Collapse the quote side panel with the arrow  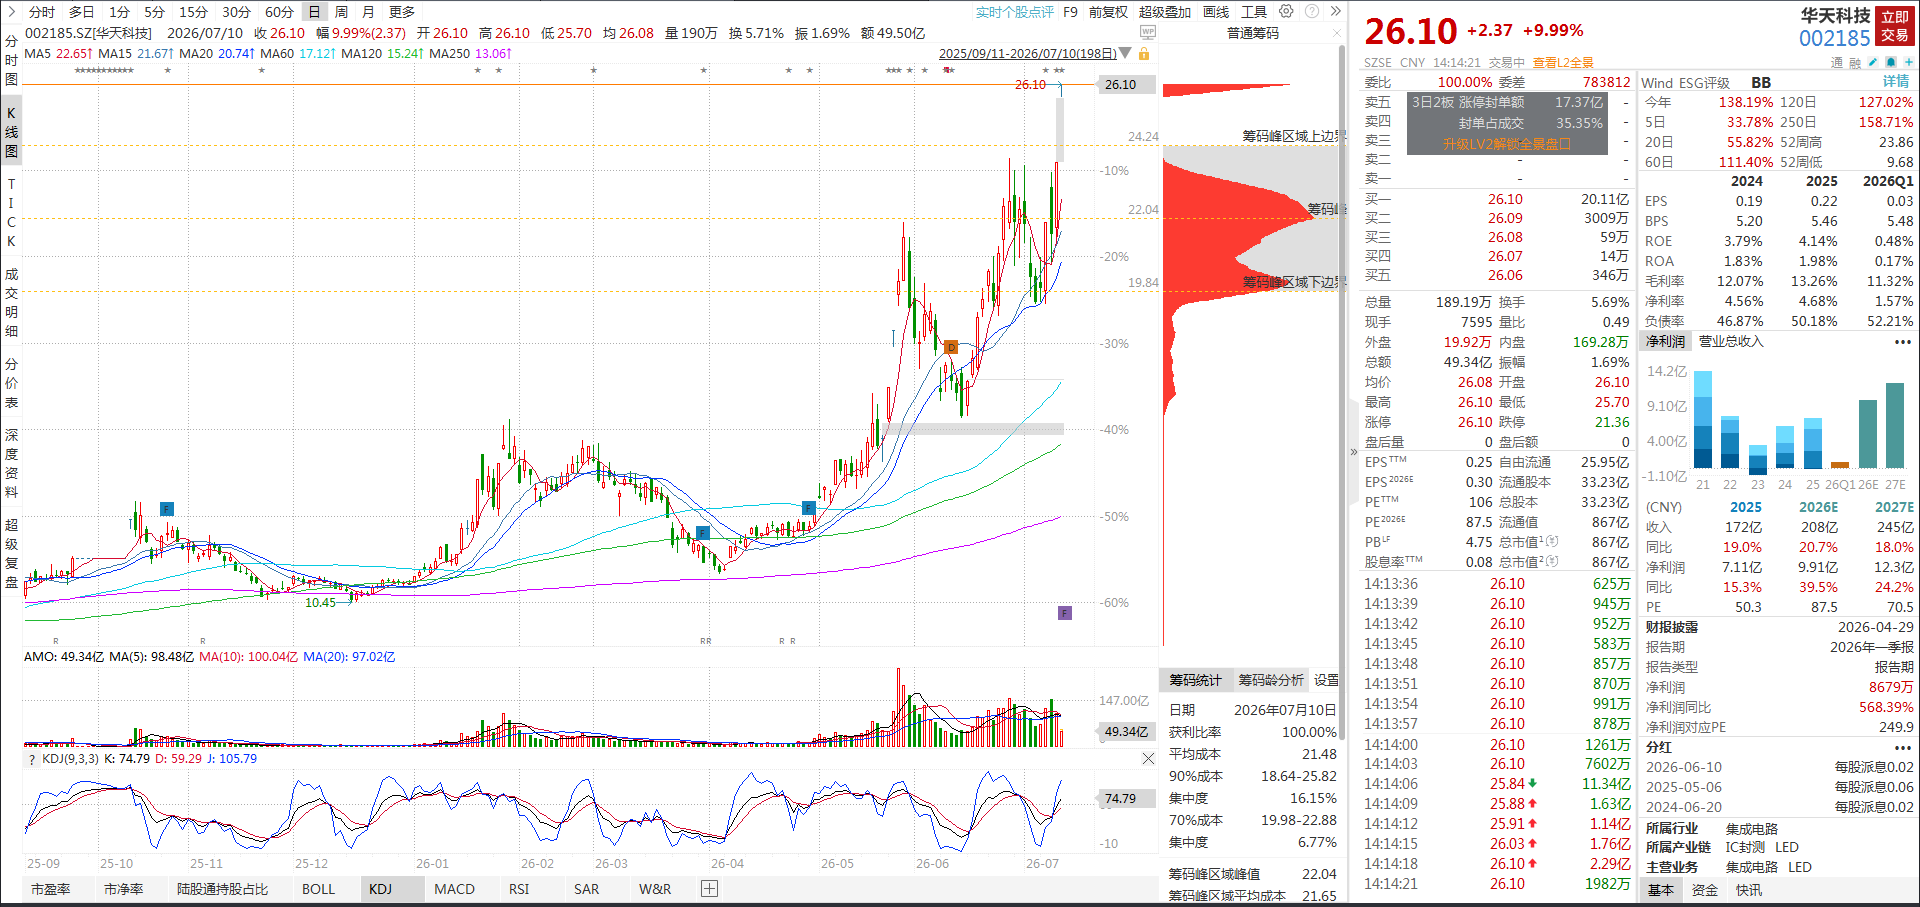pyautogui.click(x=1354, y=452)
